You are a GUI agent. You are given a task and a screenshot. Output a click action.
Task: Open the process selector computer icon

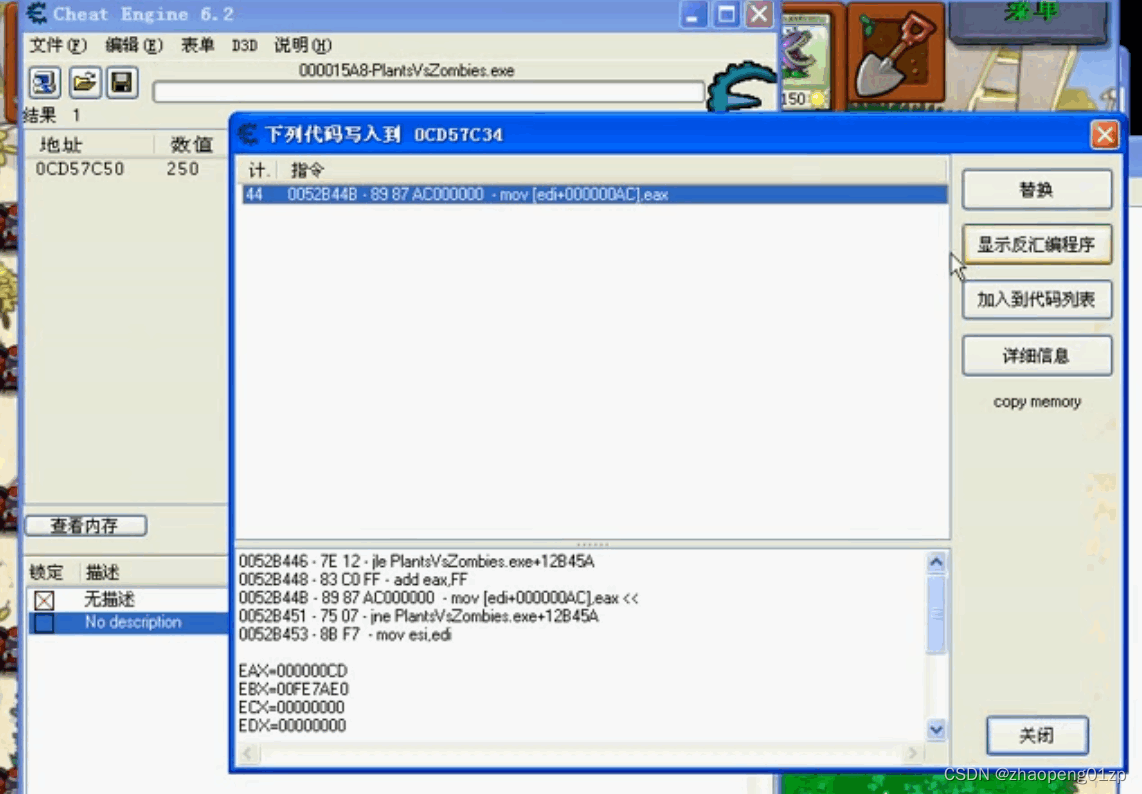tap(44, 82)
